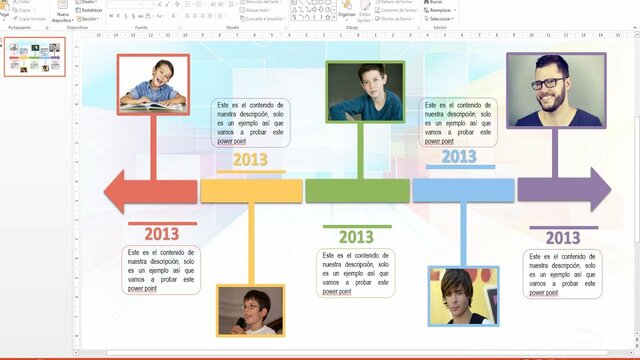Click the Organizar button
Screen dimensions: 640x360
coord(347,11)
